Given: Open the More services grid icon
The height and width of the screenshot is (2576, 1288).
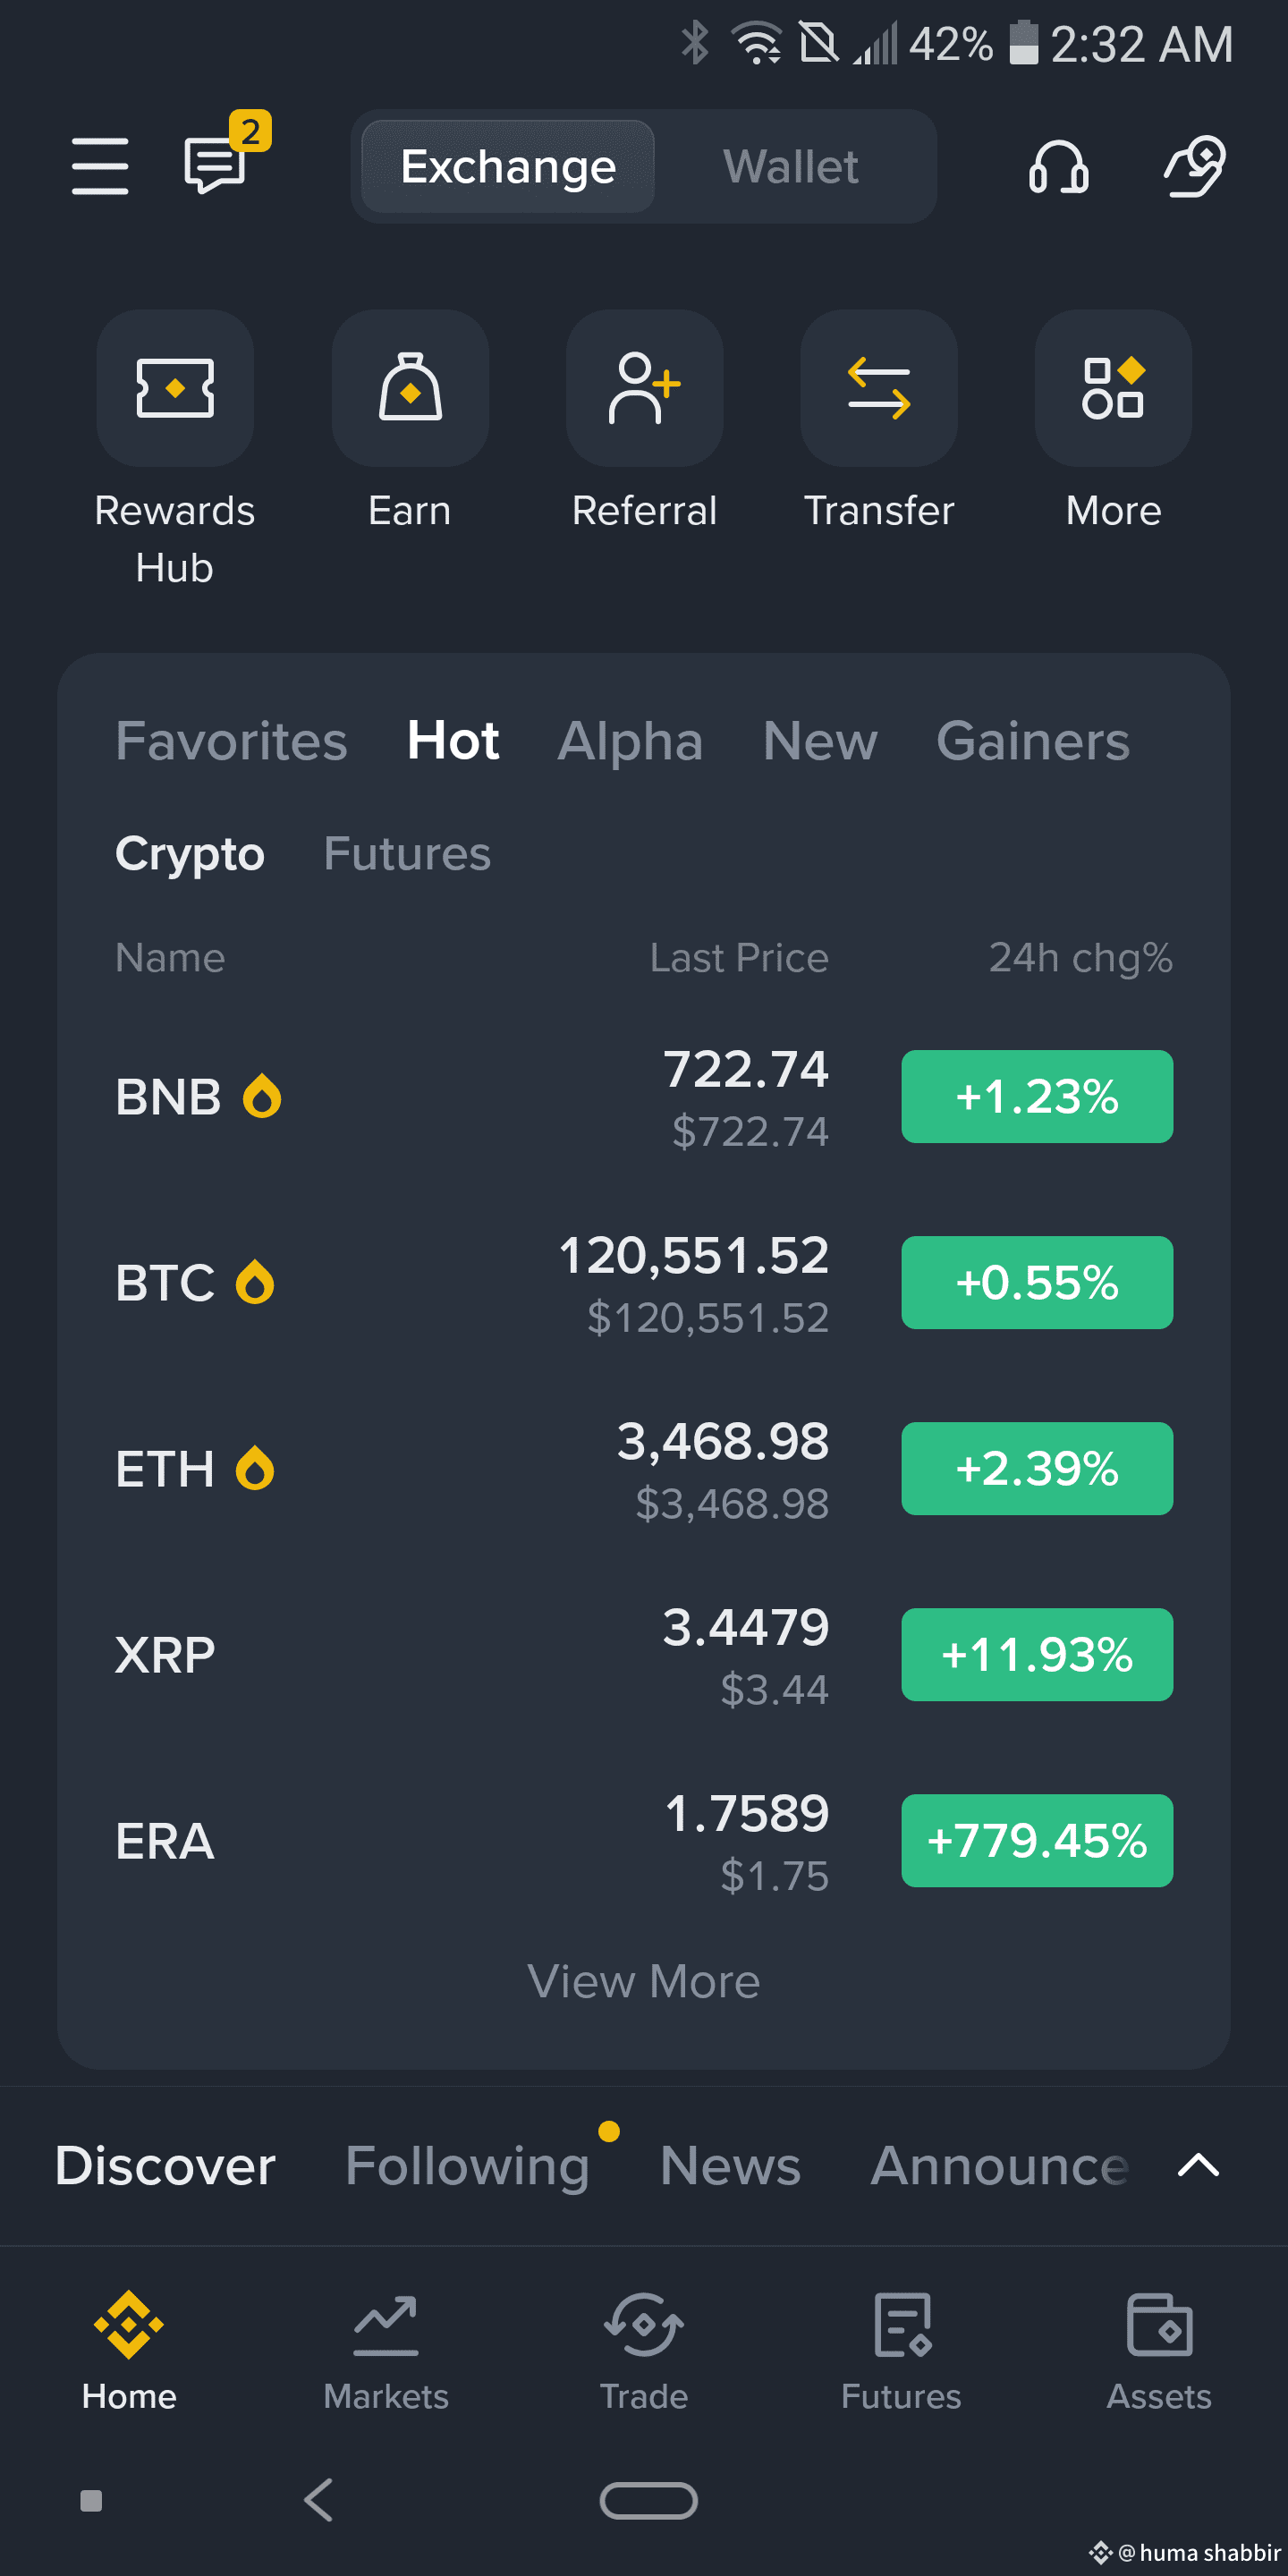Looking at the screenshot, I should 1114,388.
